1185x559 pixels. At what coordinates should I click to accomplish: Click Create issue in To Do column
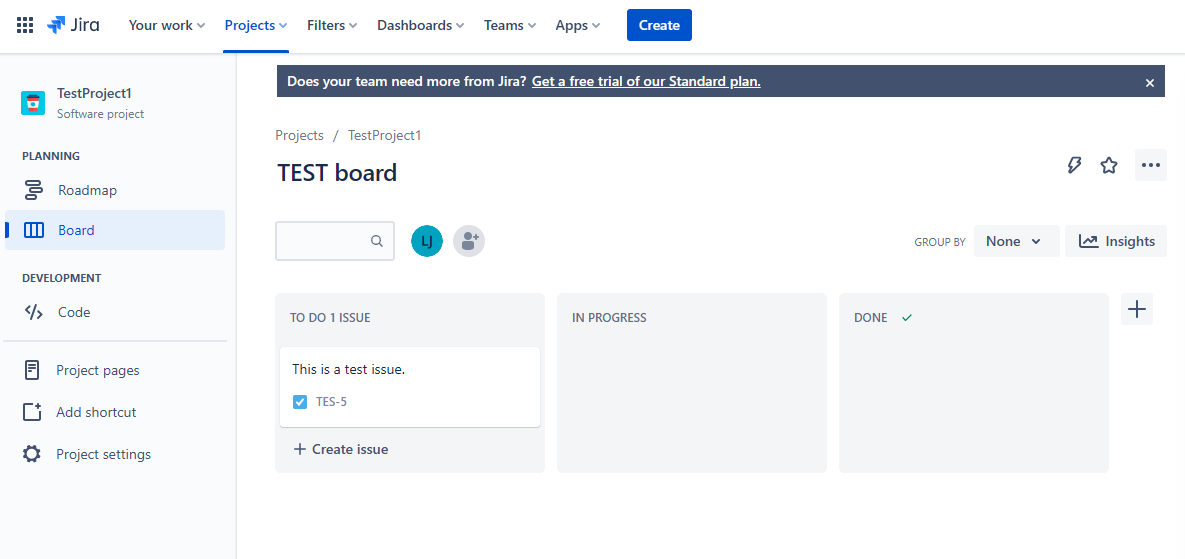[341, 449]
